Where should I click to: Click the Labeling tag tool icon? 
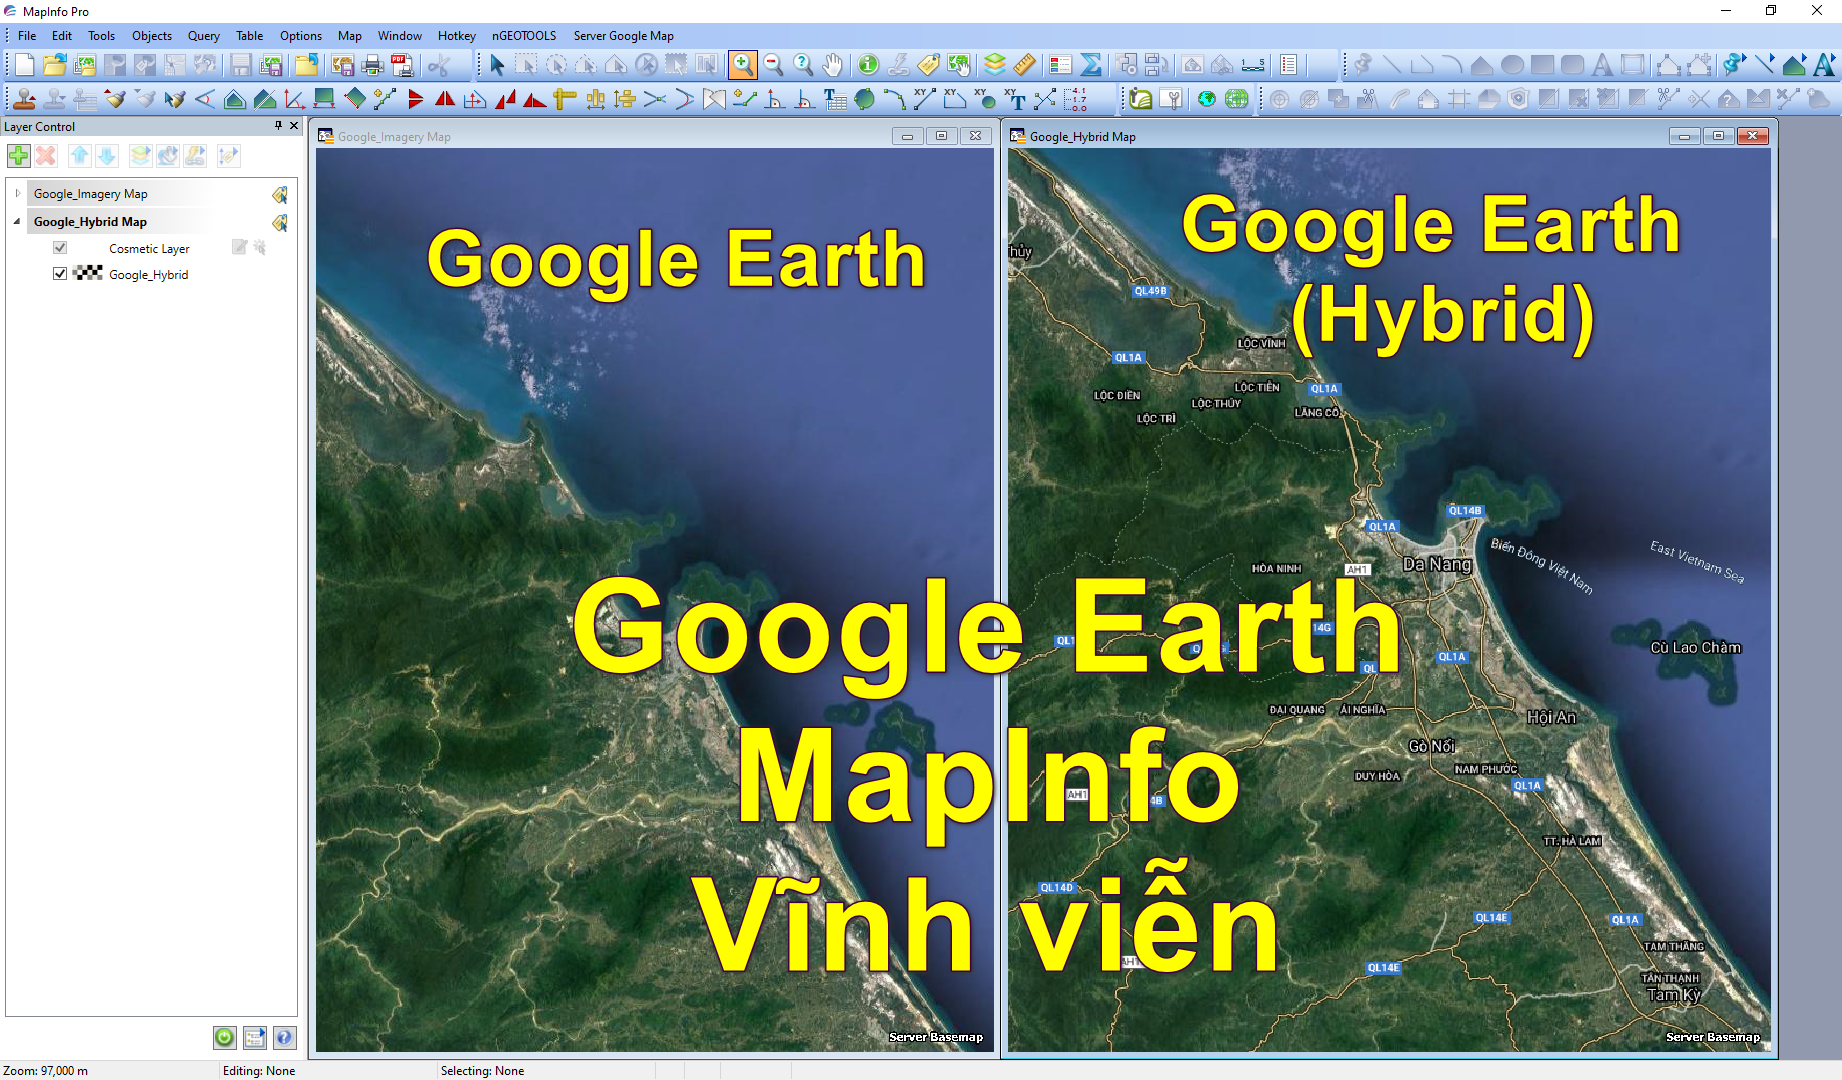[928, 65]
